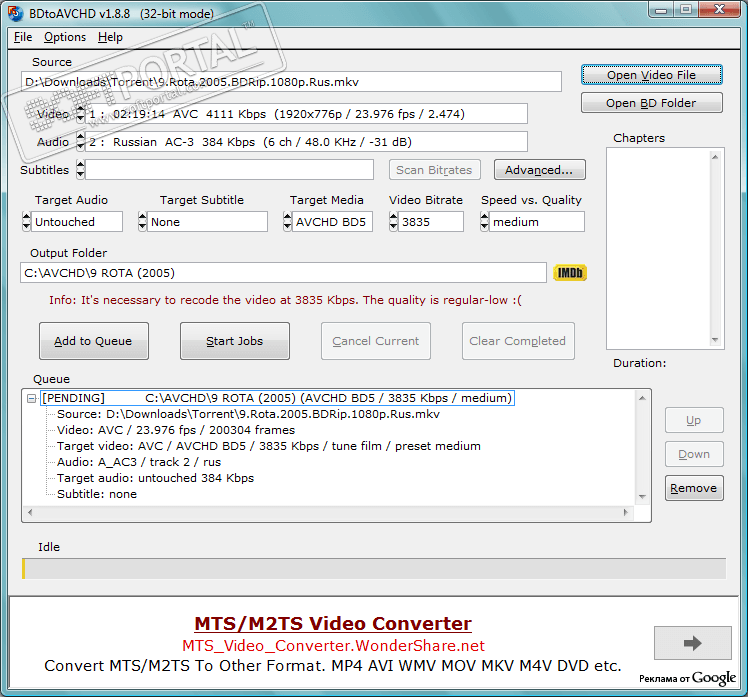Click the Video stream info field
This screenshot has width=748, height=697.
click(x=306, y=114)
